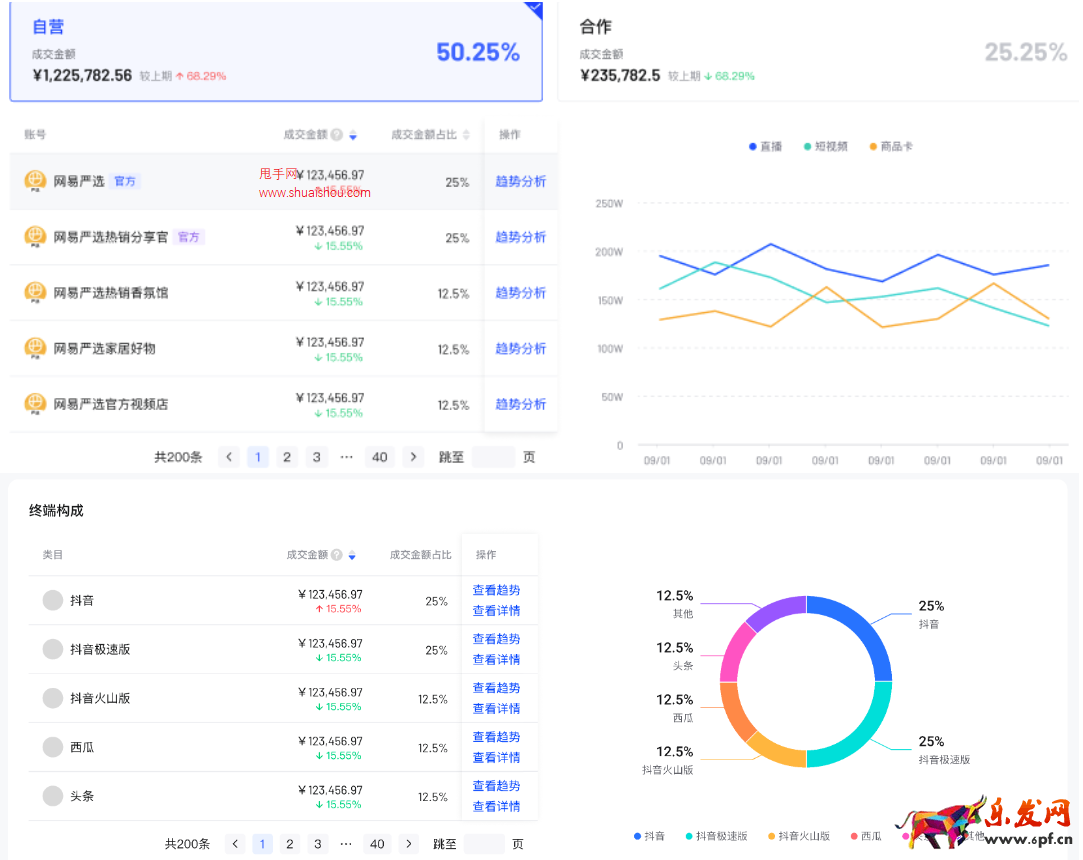The height and width of the screenshot is (860, 1083).
Task: Open 查看趋势 for 抖音
Action: 497,590
